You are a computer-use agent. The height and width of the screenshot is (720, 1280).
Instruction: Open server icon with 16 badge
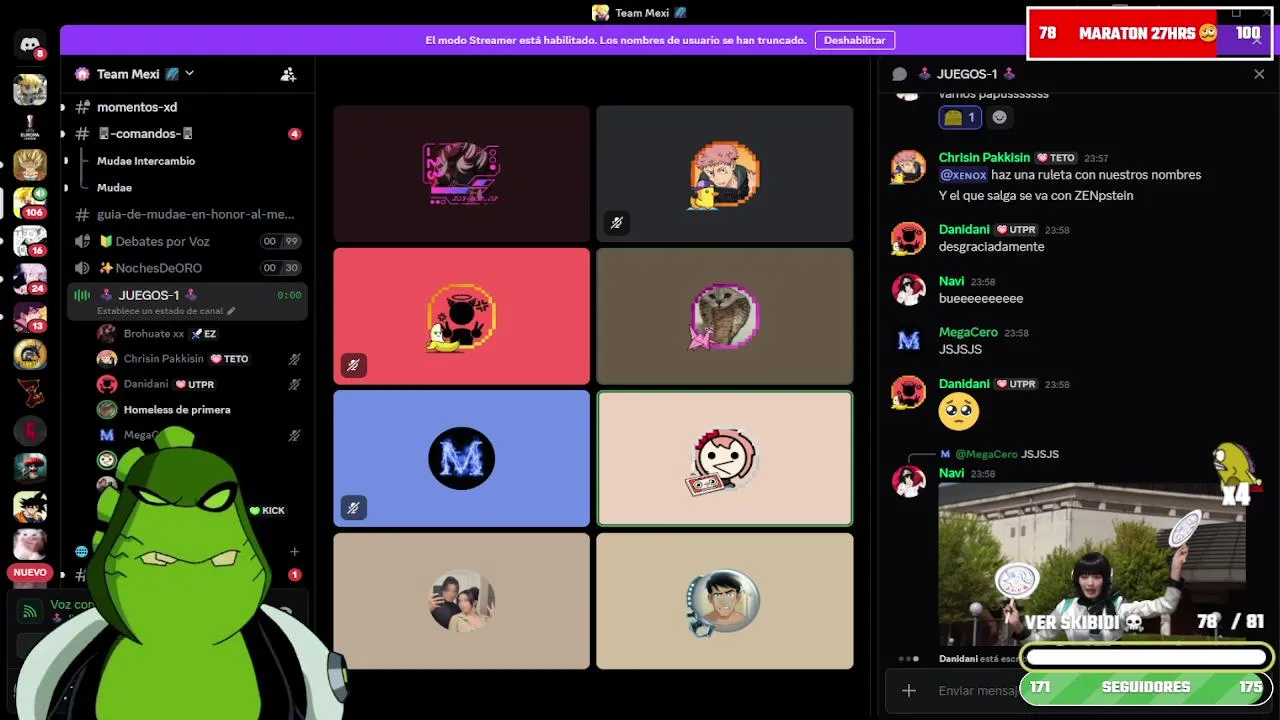click(30, 241)
